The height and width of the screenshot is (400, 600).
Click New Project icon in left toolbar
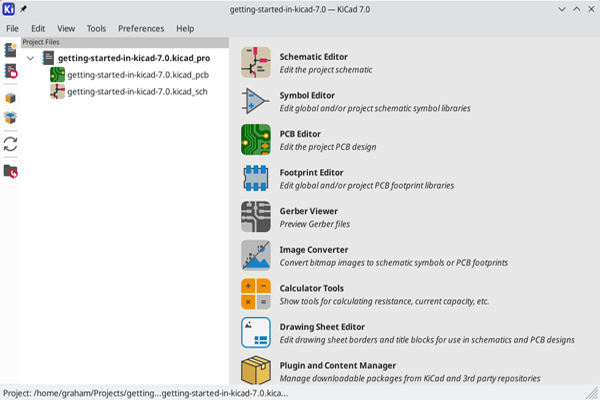tap(11, 49)
